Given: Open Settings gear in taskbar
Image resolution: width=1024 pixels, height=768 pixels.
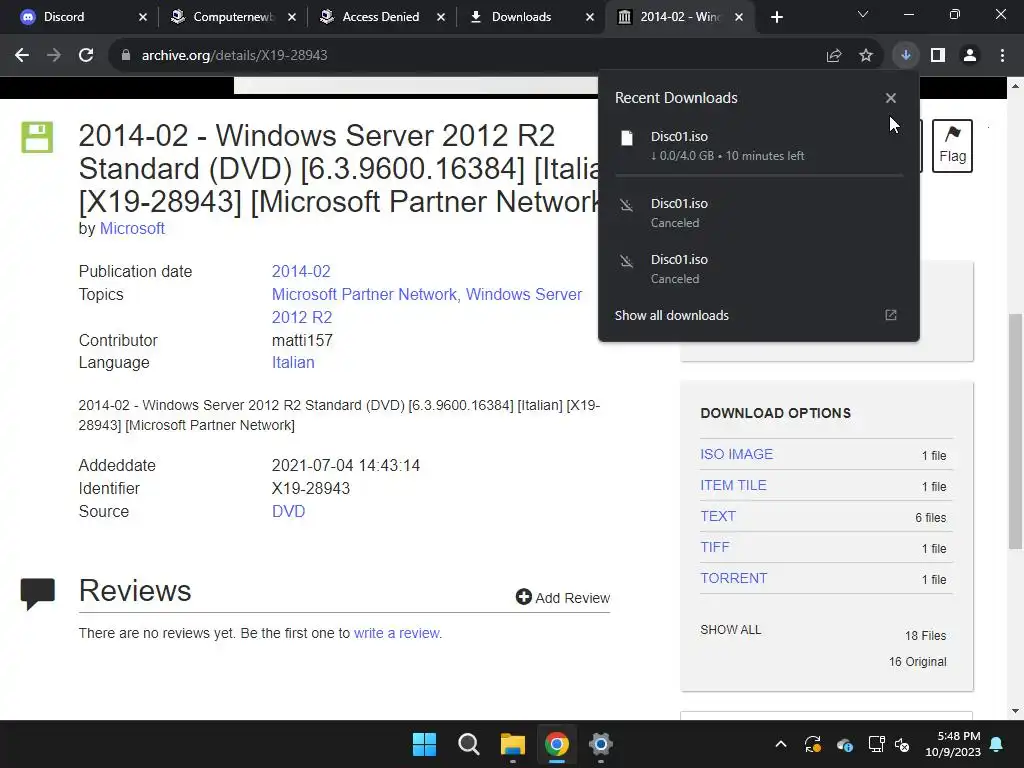Looking at the screenshot, I should [x=600, y=744].
